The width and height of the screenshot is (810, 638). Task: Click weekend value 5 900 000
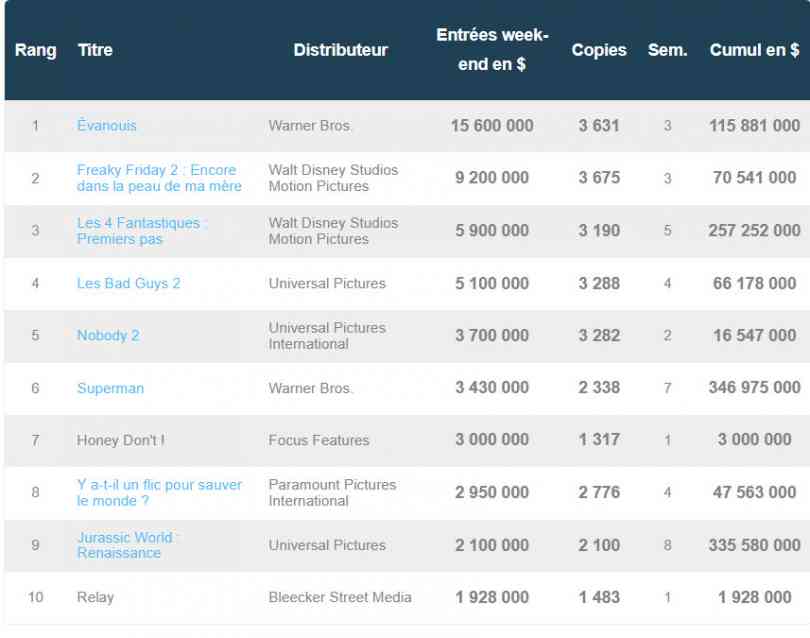492,230
